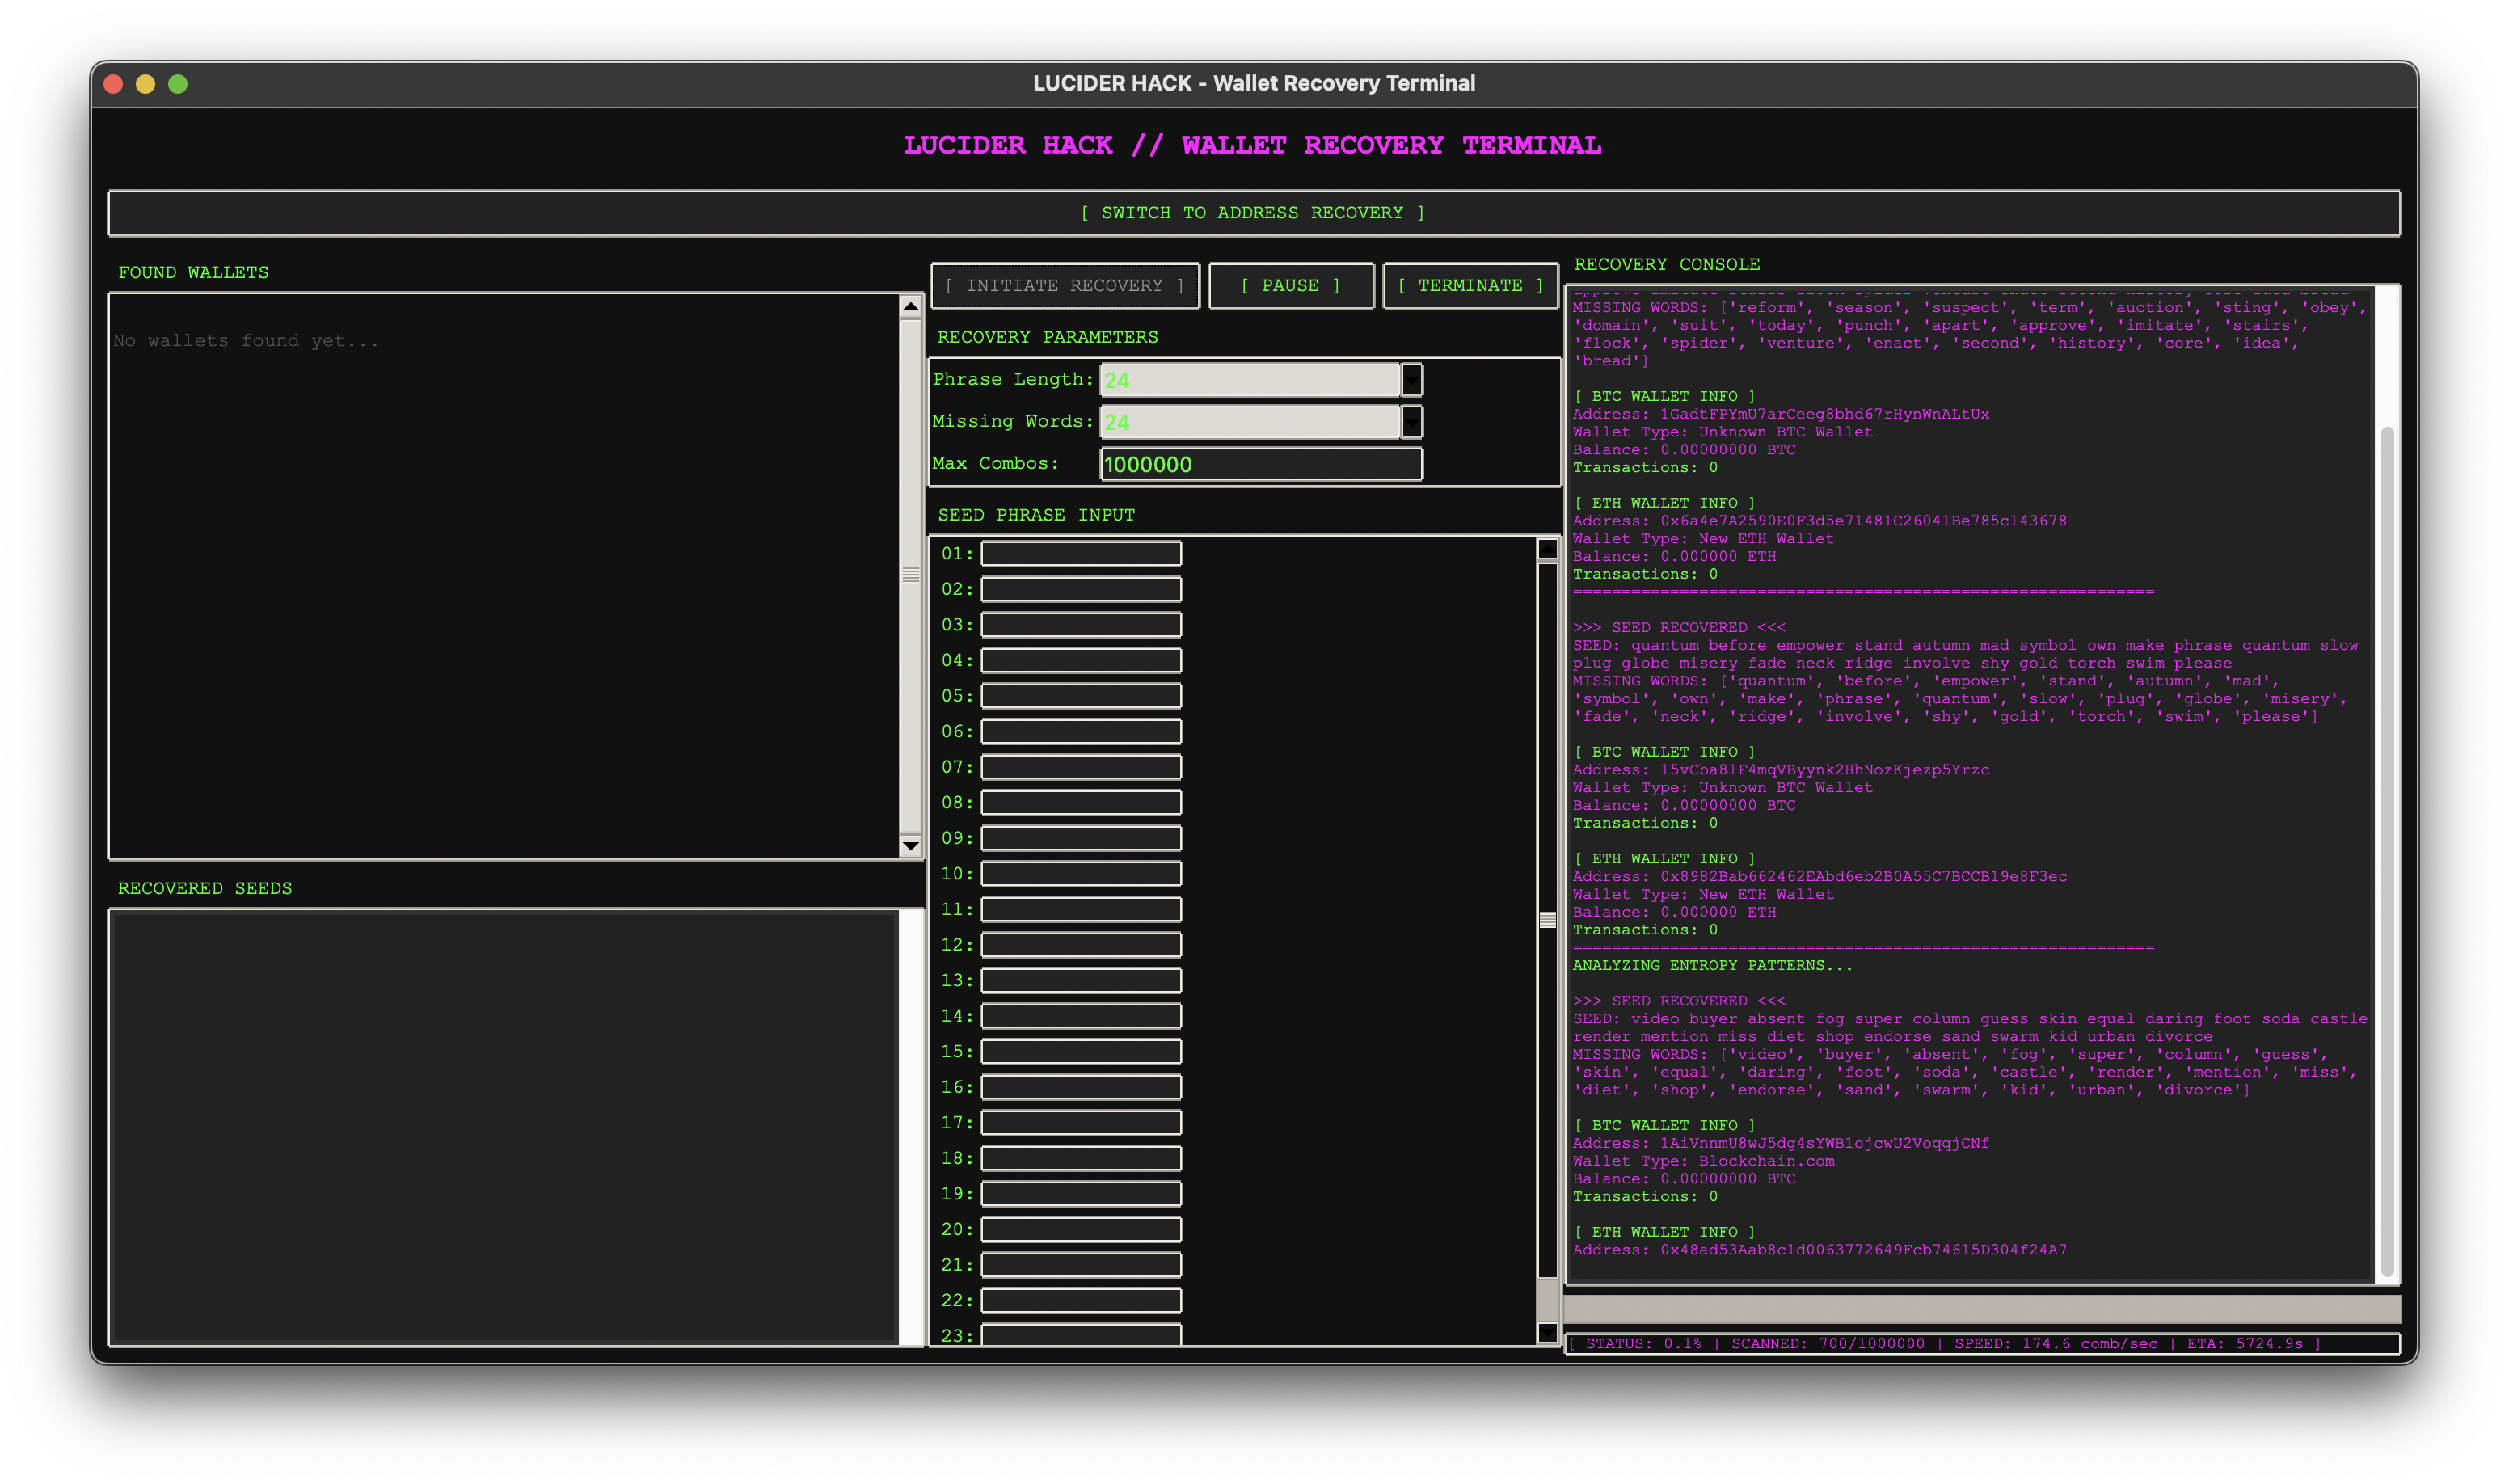Click the yellow minimize window button

pyautogui.click(x=146, y=84)
